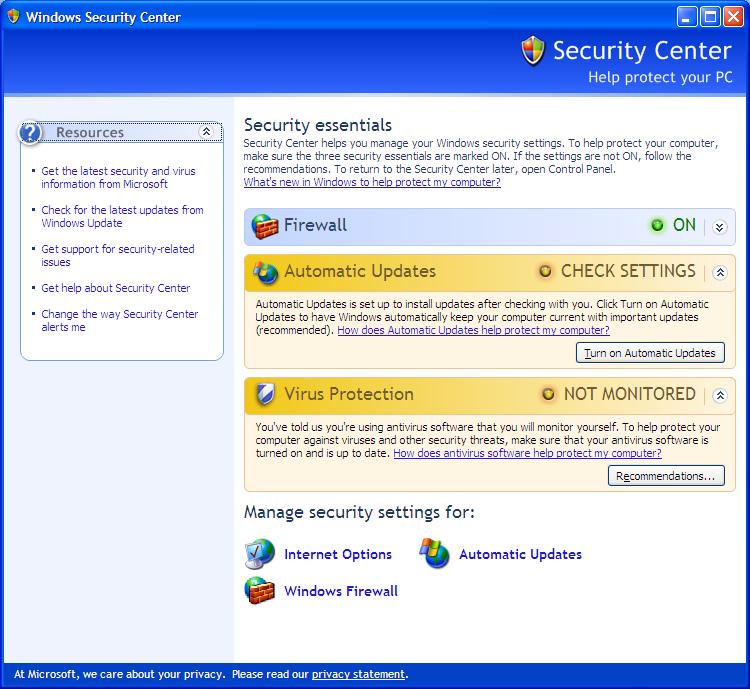Open Internet Options via its globe icon
Screen dimensions: 750x689
260,554
